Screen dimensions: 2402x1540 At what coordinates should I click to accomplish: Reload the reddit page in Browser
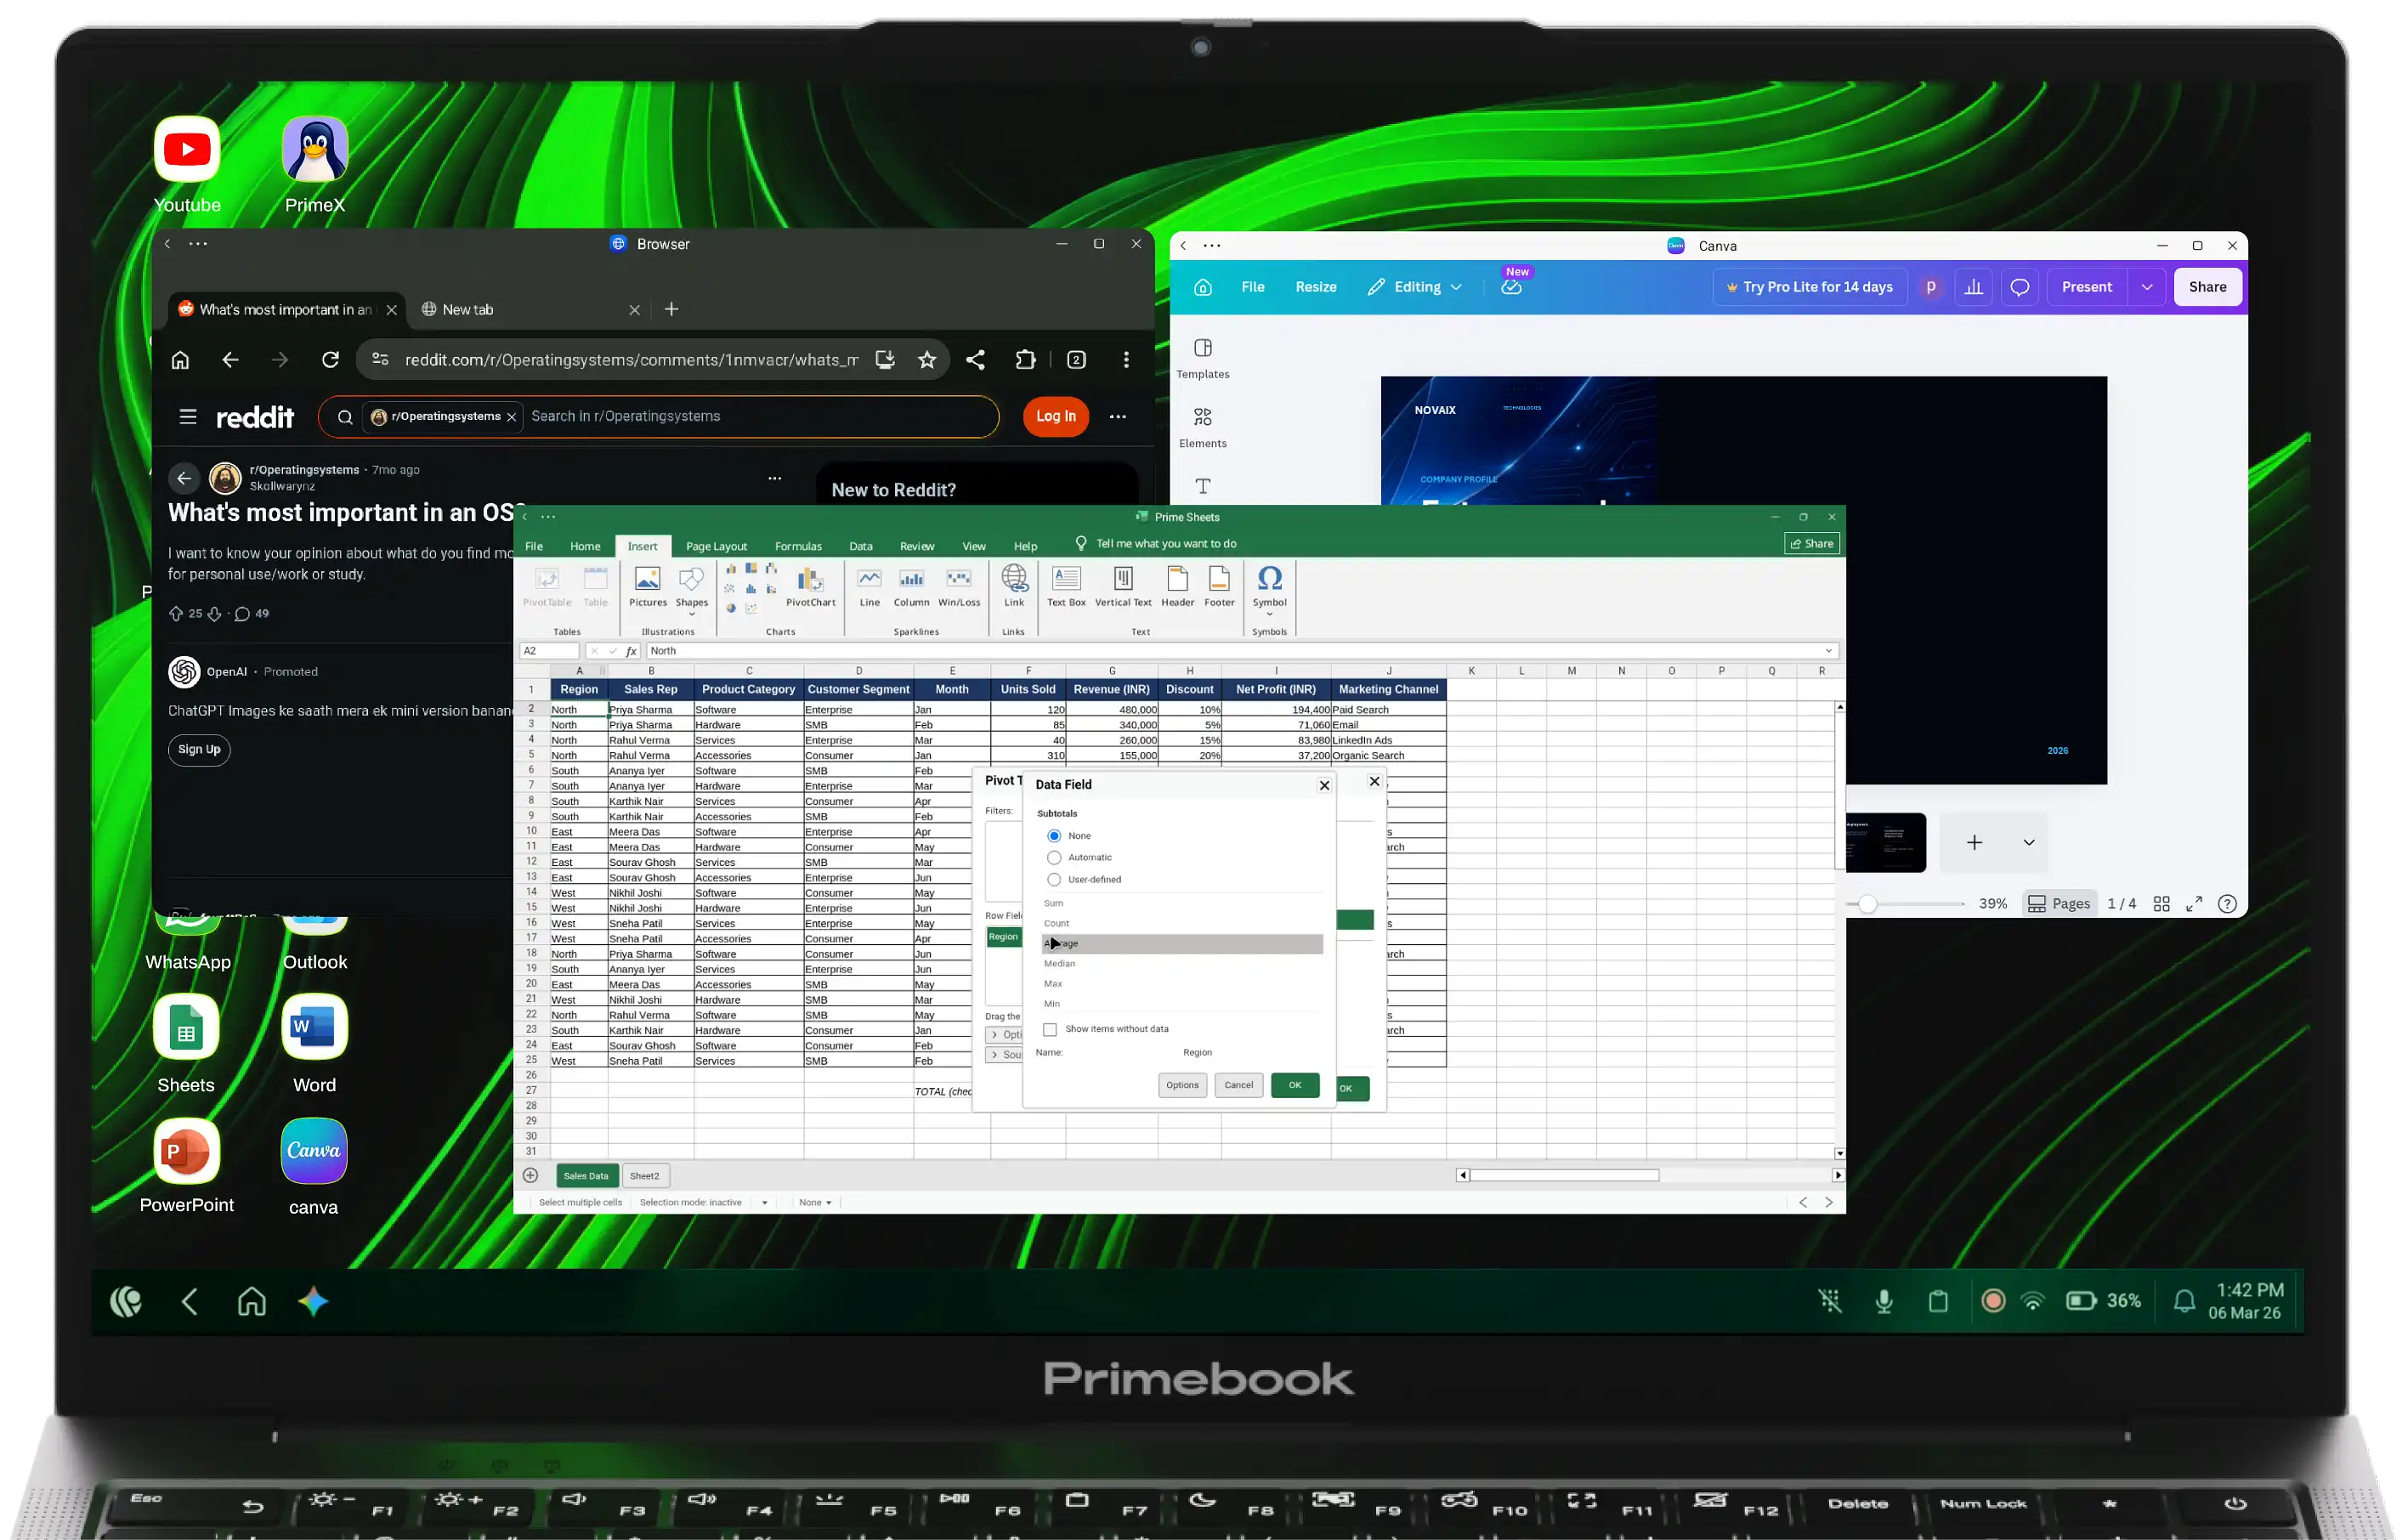(x=330, y=360)
